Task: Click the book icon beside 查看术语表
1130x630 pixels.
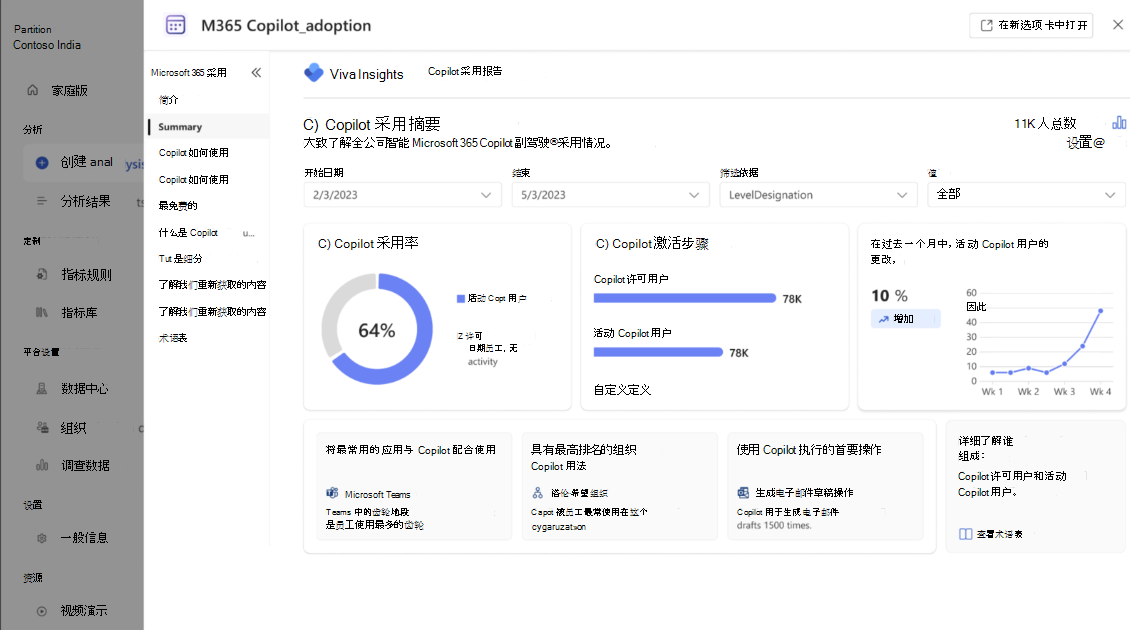Action: point(966,534)
